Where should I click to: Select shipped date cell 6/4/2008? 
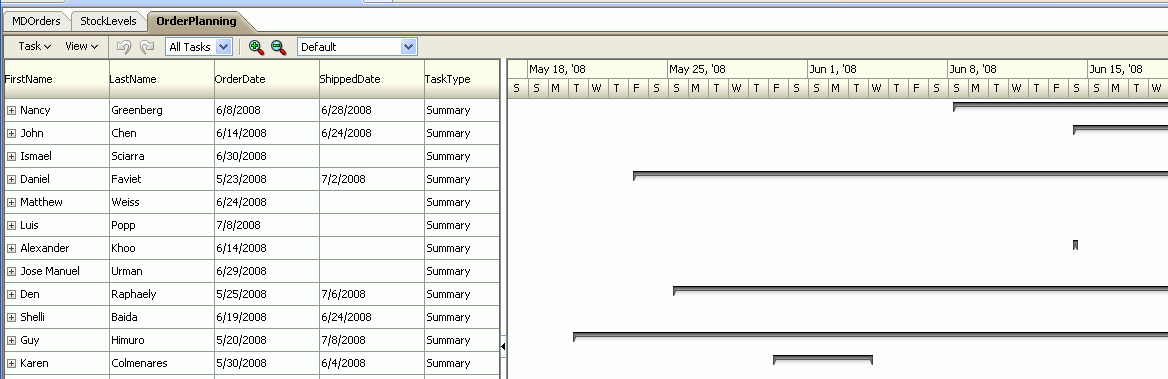point(372,364)
